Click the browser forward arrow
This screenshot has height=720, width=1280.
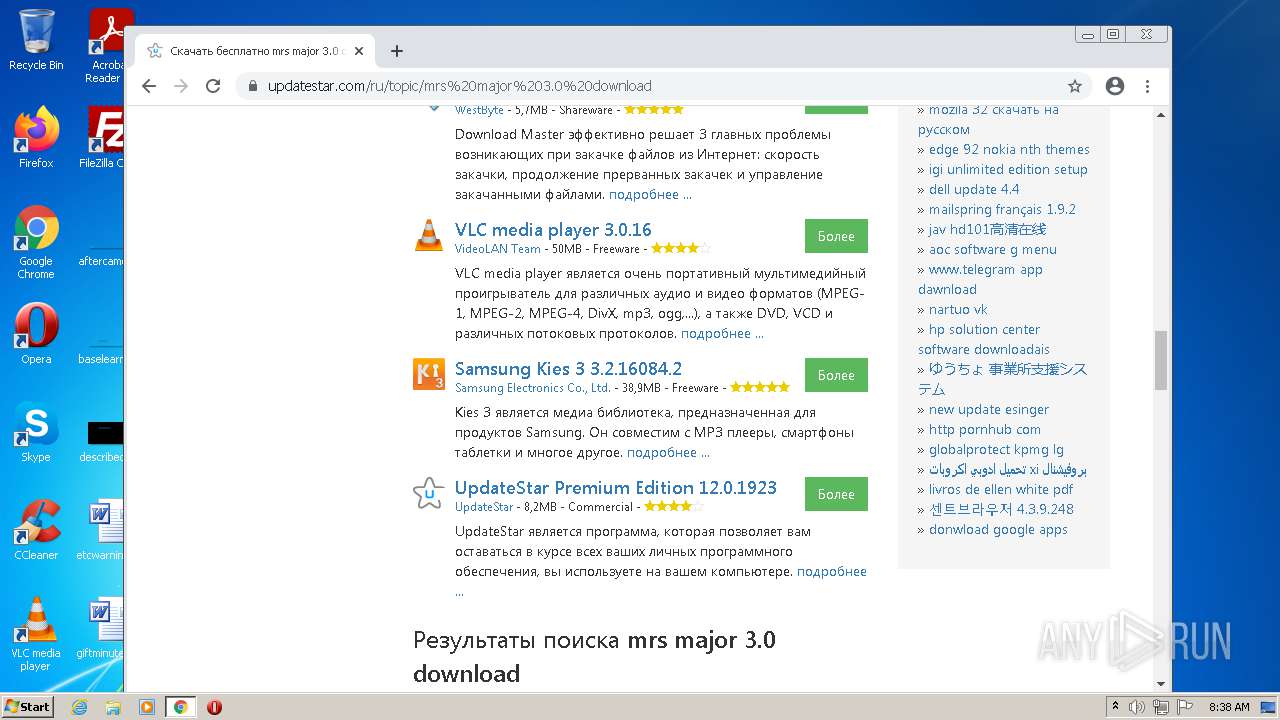181,86
